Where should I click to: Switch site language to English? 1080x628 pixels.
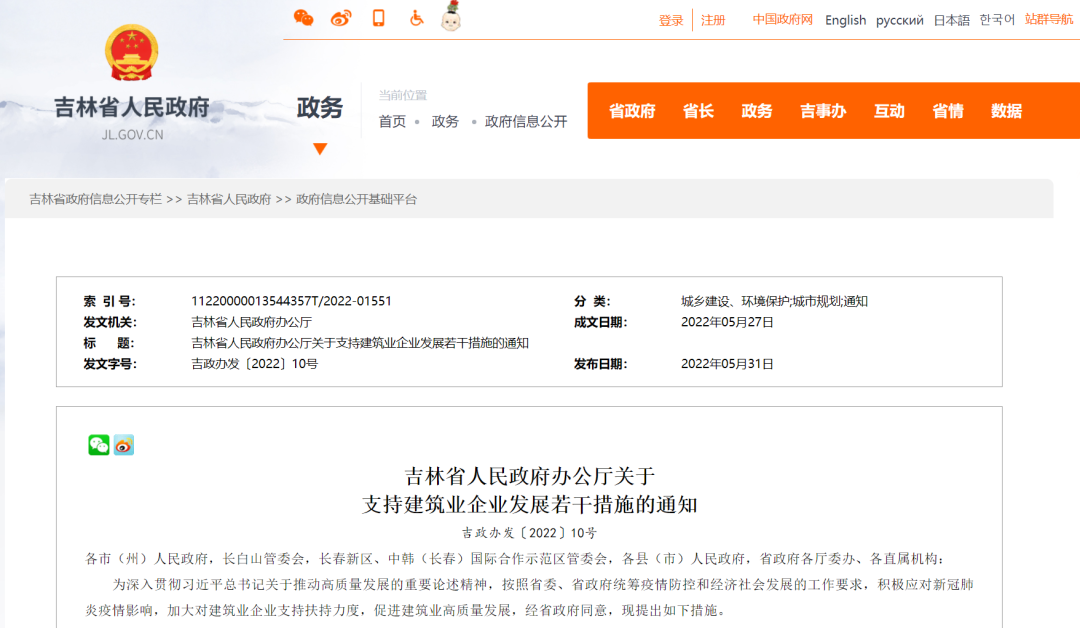845,20
